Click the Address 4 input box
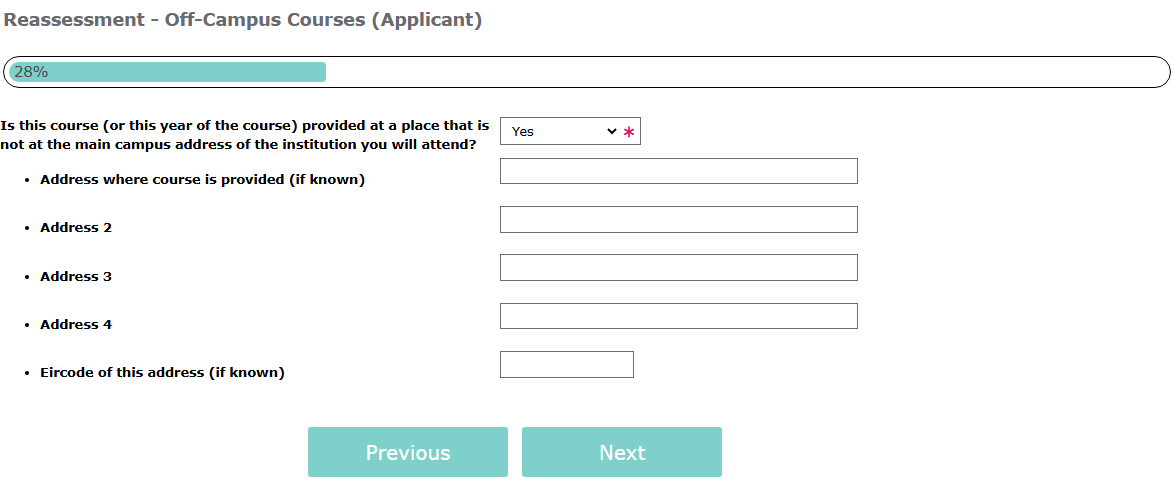 click(x=678, y=316)
